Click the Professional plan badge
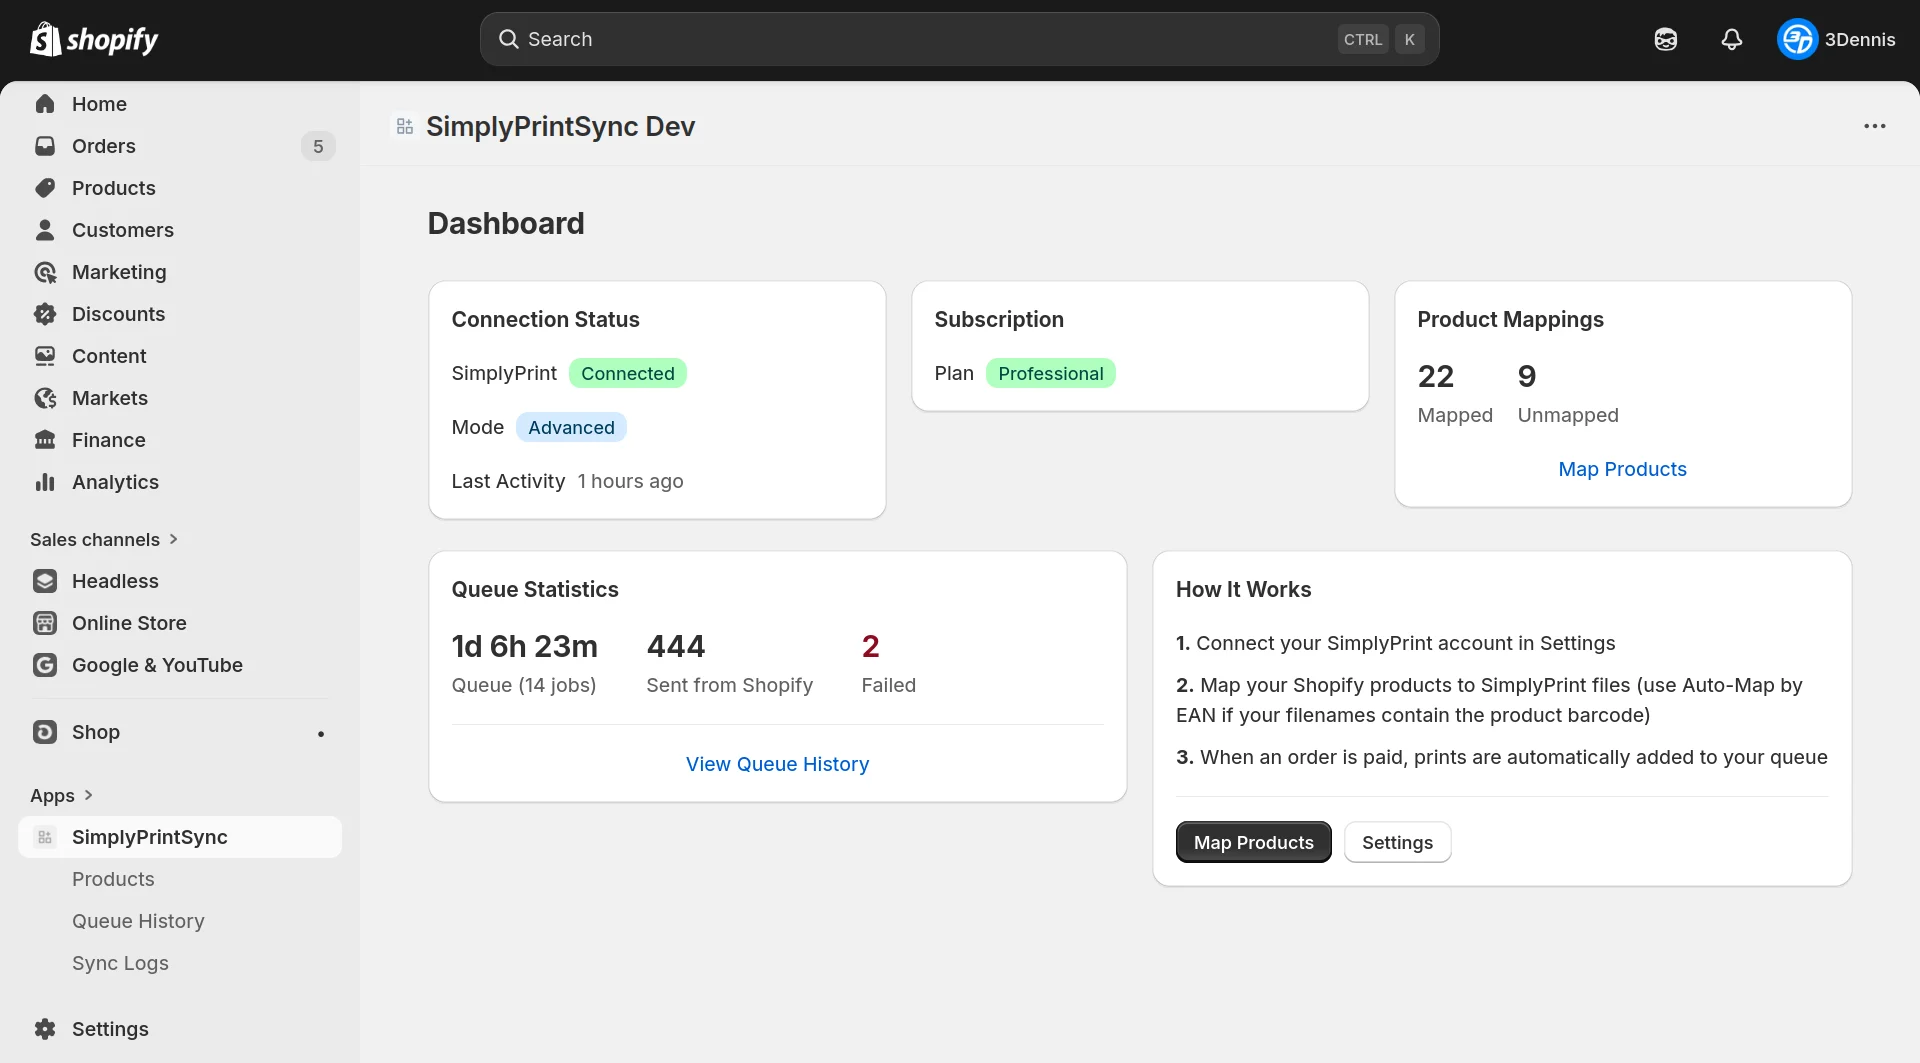The width and height of the screenshot is (1920, 1063). click(x=1051, y=372)
